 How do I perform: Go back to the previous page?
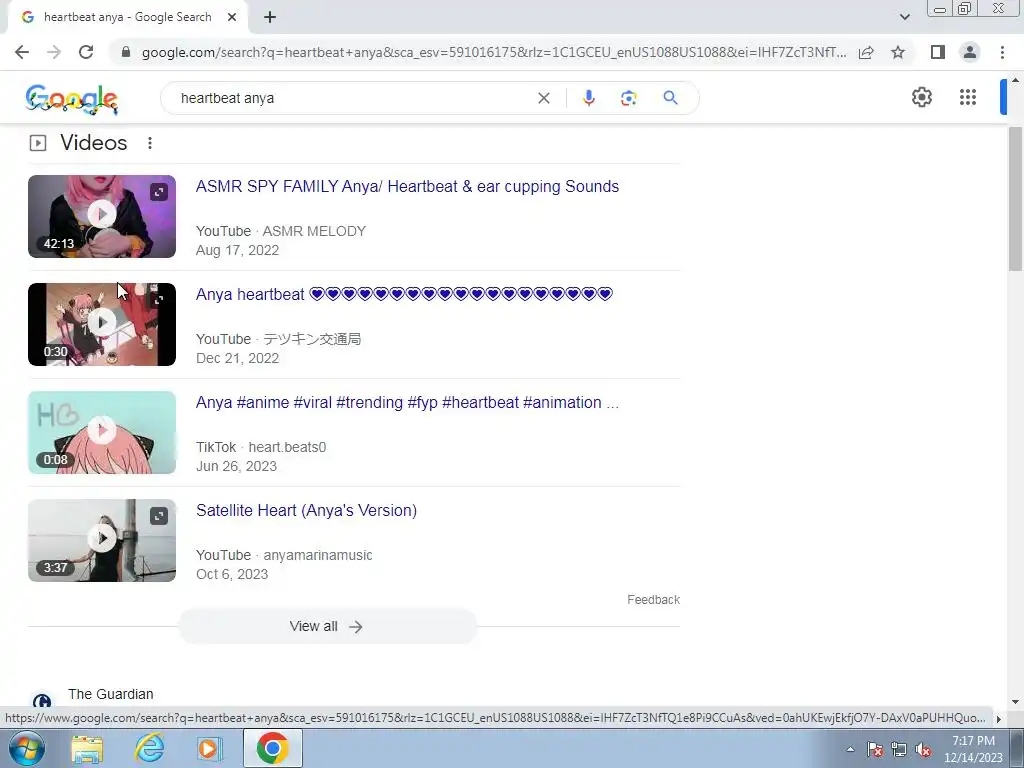22,52
